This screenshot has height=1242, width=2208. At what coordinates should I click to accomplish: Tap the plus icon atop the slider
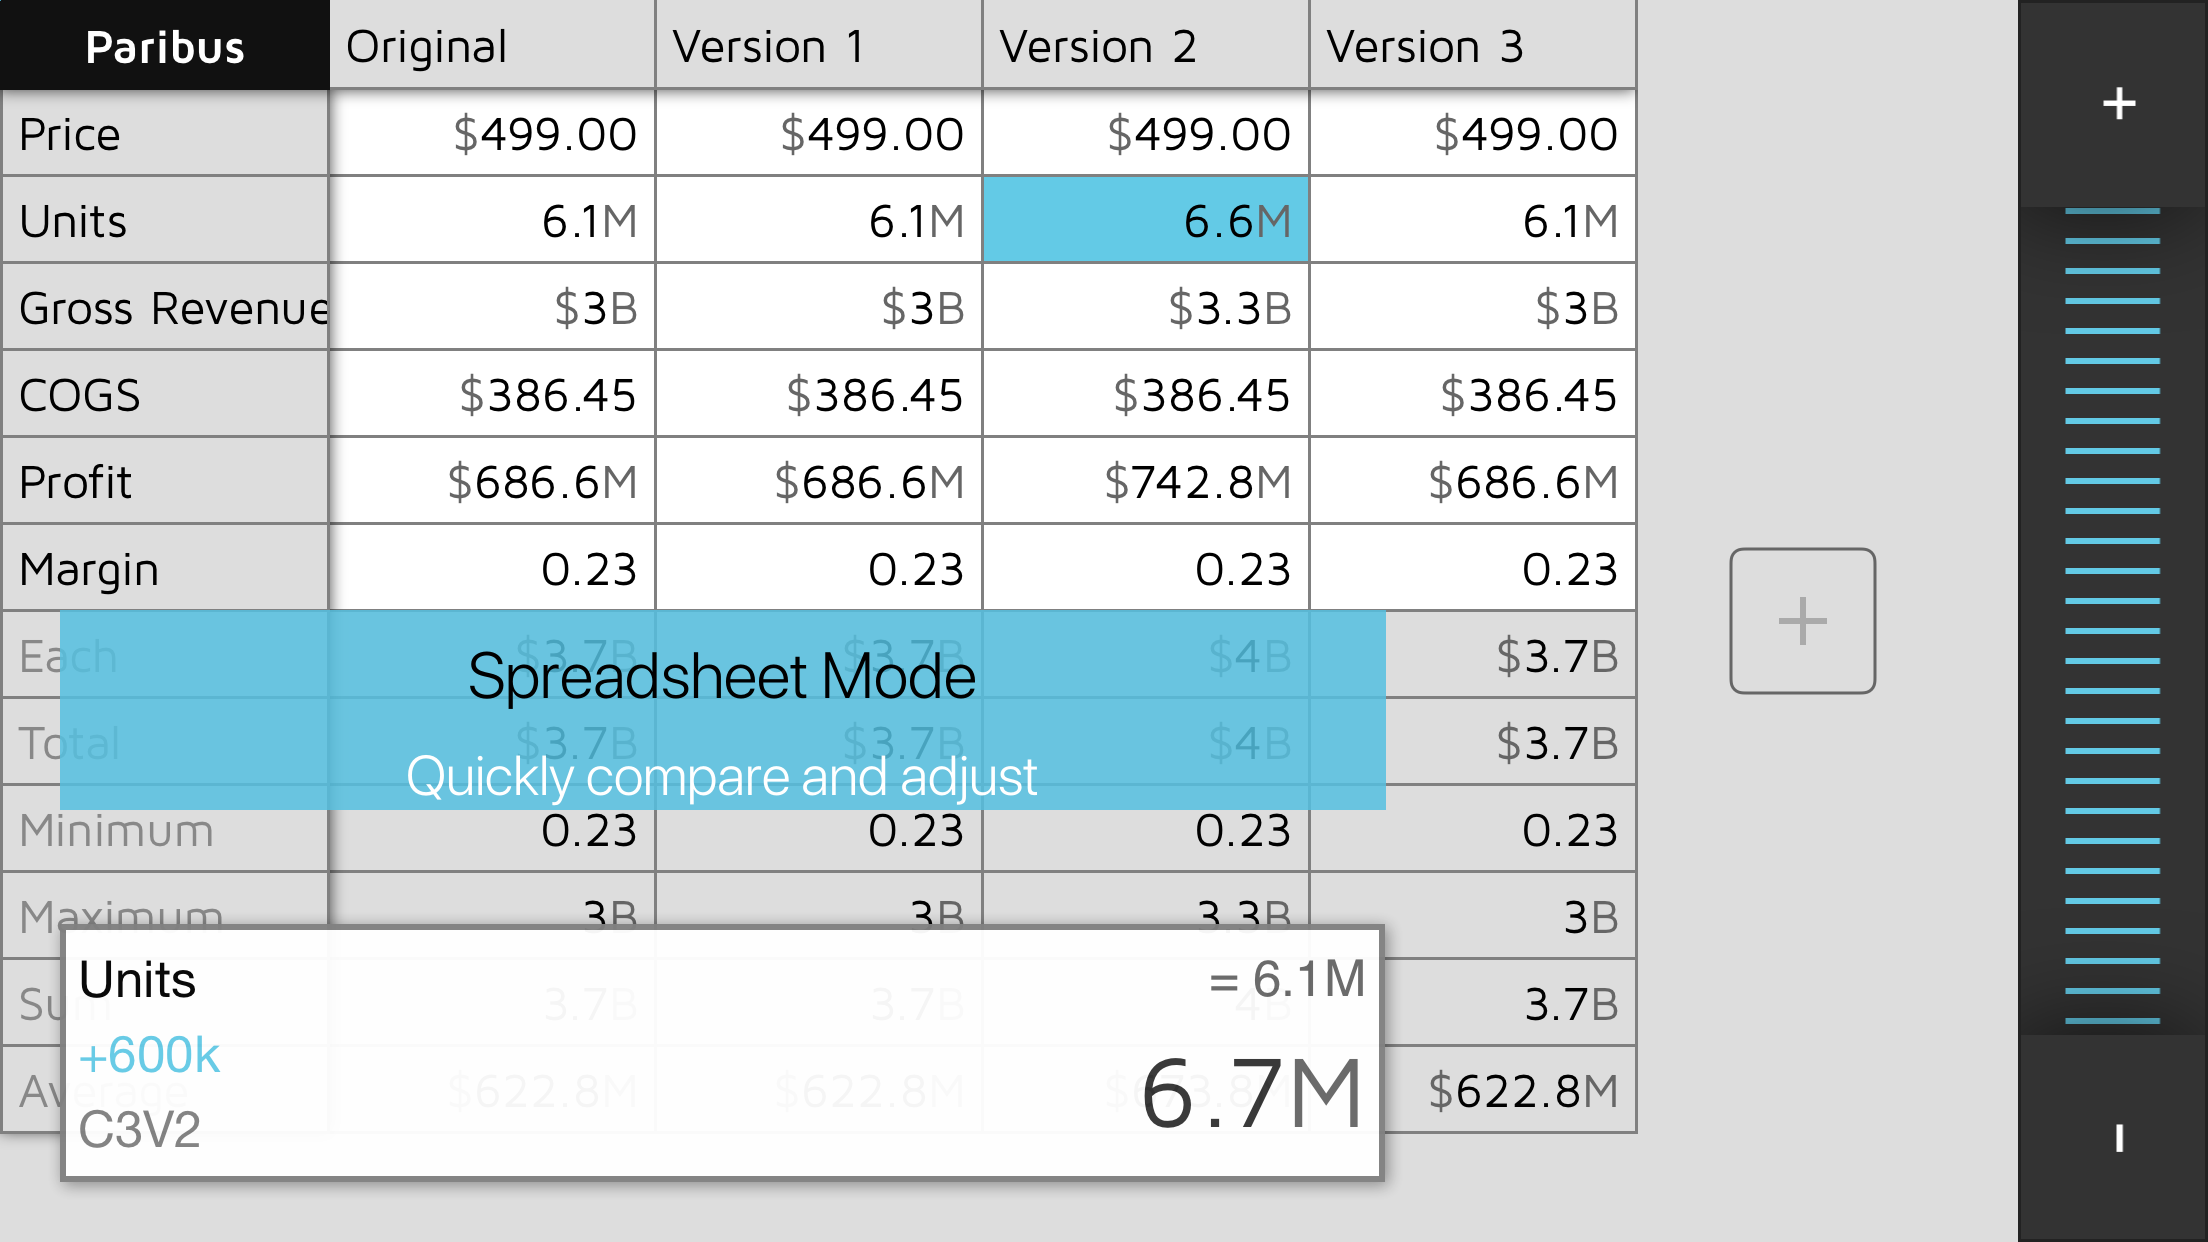tap(2118, 103)
